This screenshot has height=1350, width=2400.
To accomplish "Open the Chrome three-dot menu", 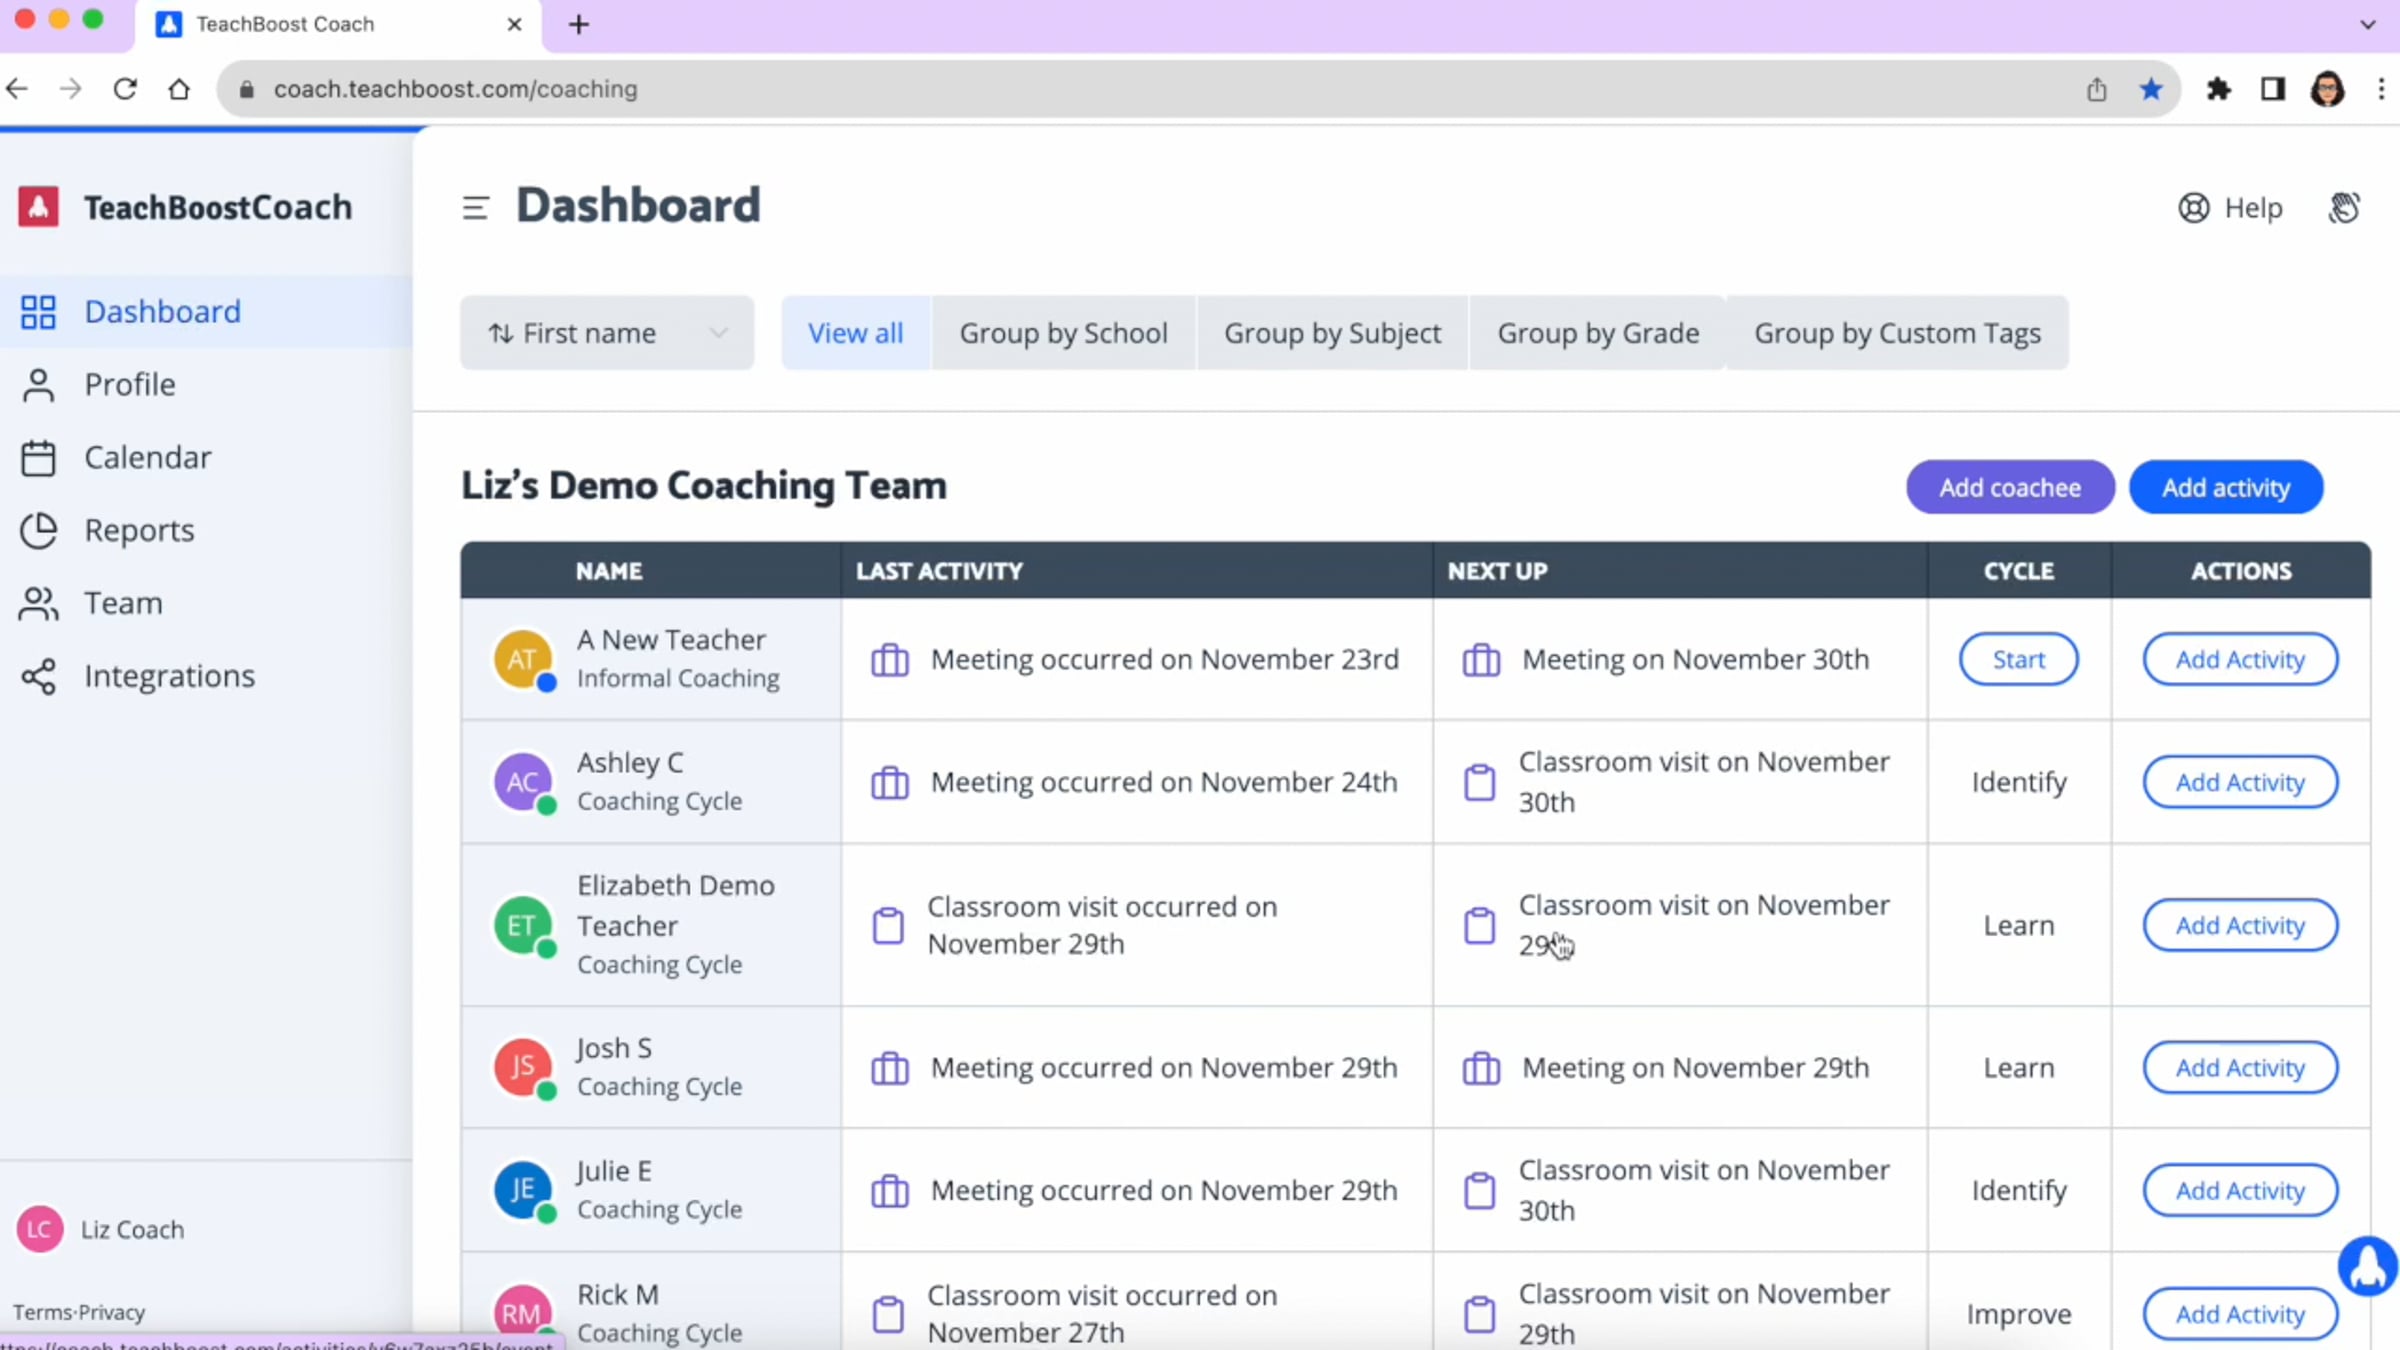I will (2381, 89).
